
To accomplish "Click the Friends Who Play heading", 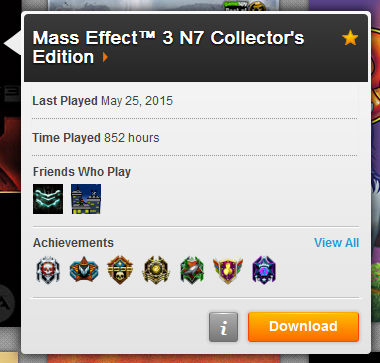I will click(x=82, y=172).
